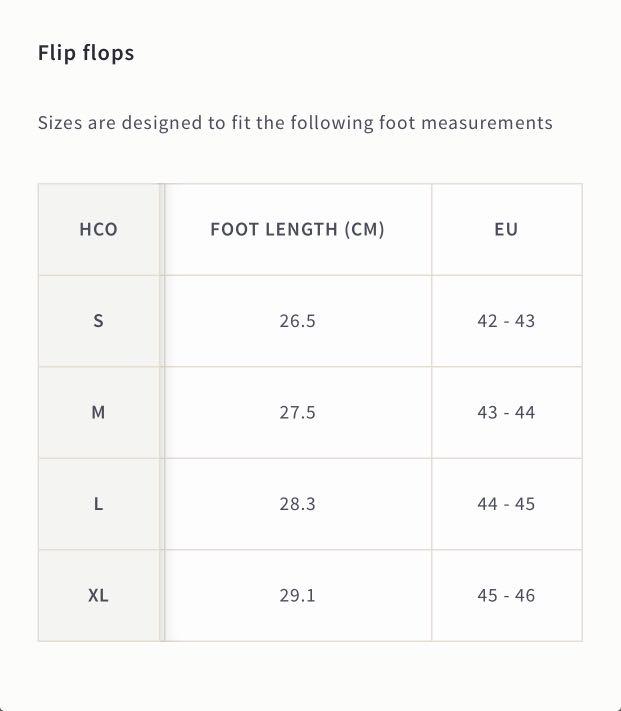Select the M size row label
Viewport: 621px width, 711px height.
click(x=99, y=413)
